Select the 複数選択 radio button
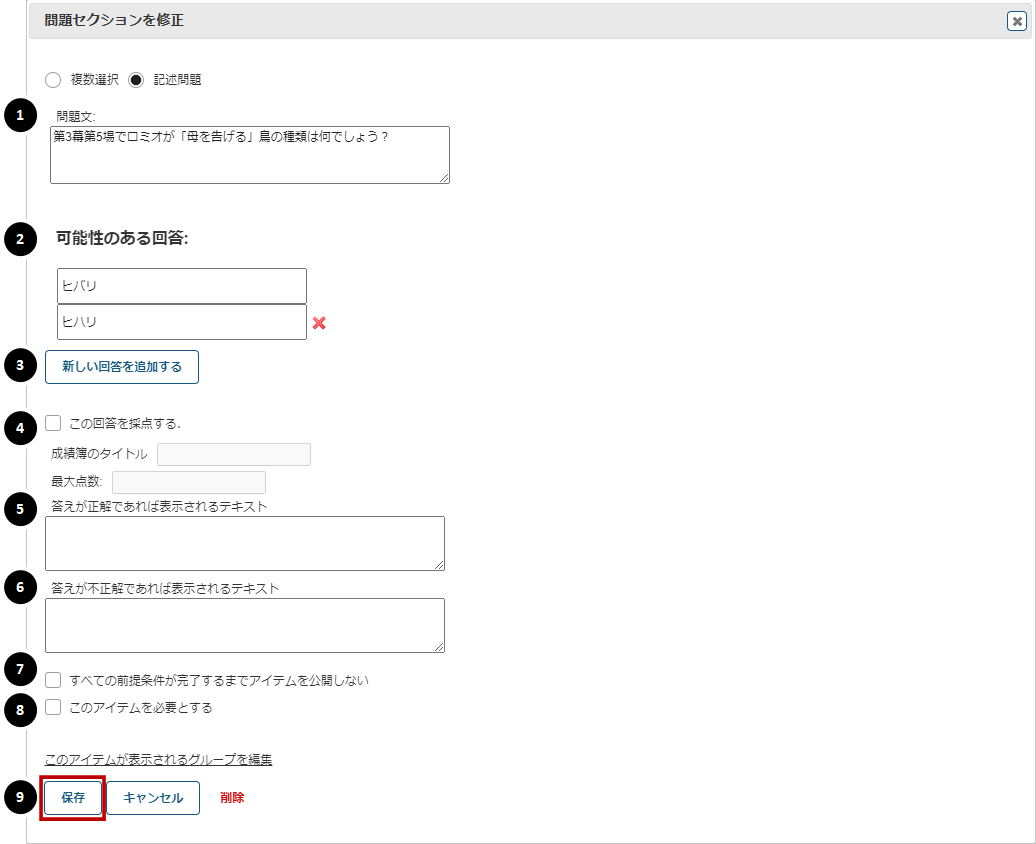 pos(53,80)
